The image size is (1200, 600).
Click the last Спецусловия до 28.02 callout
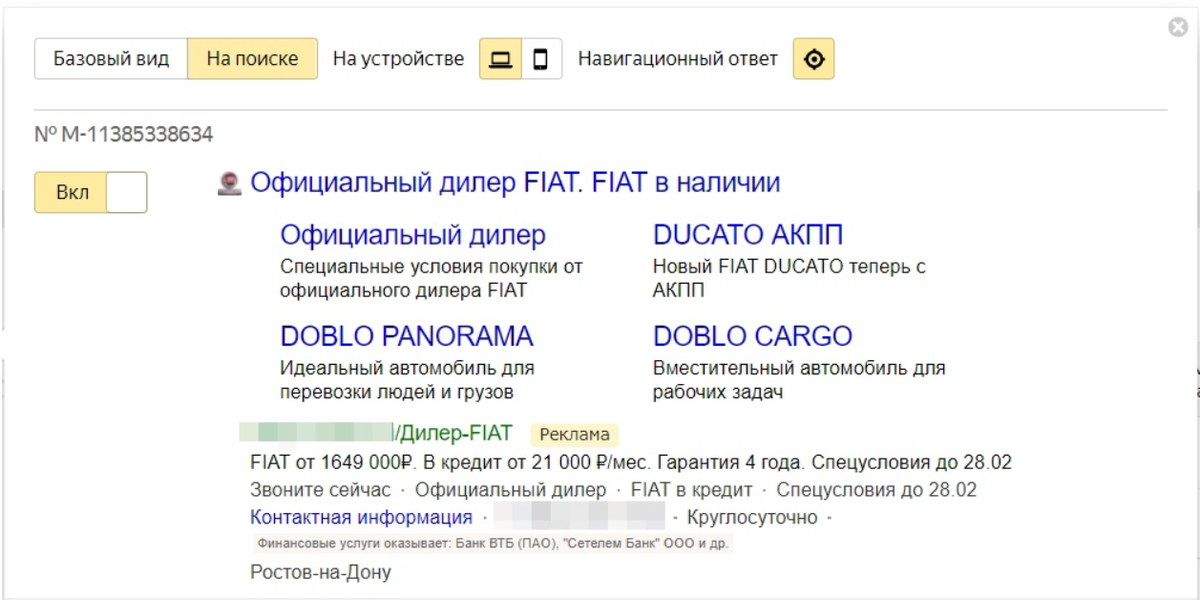[877, 490]
